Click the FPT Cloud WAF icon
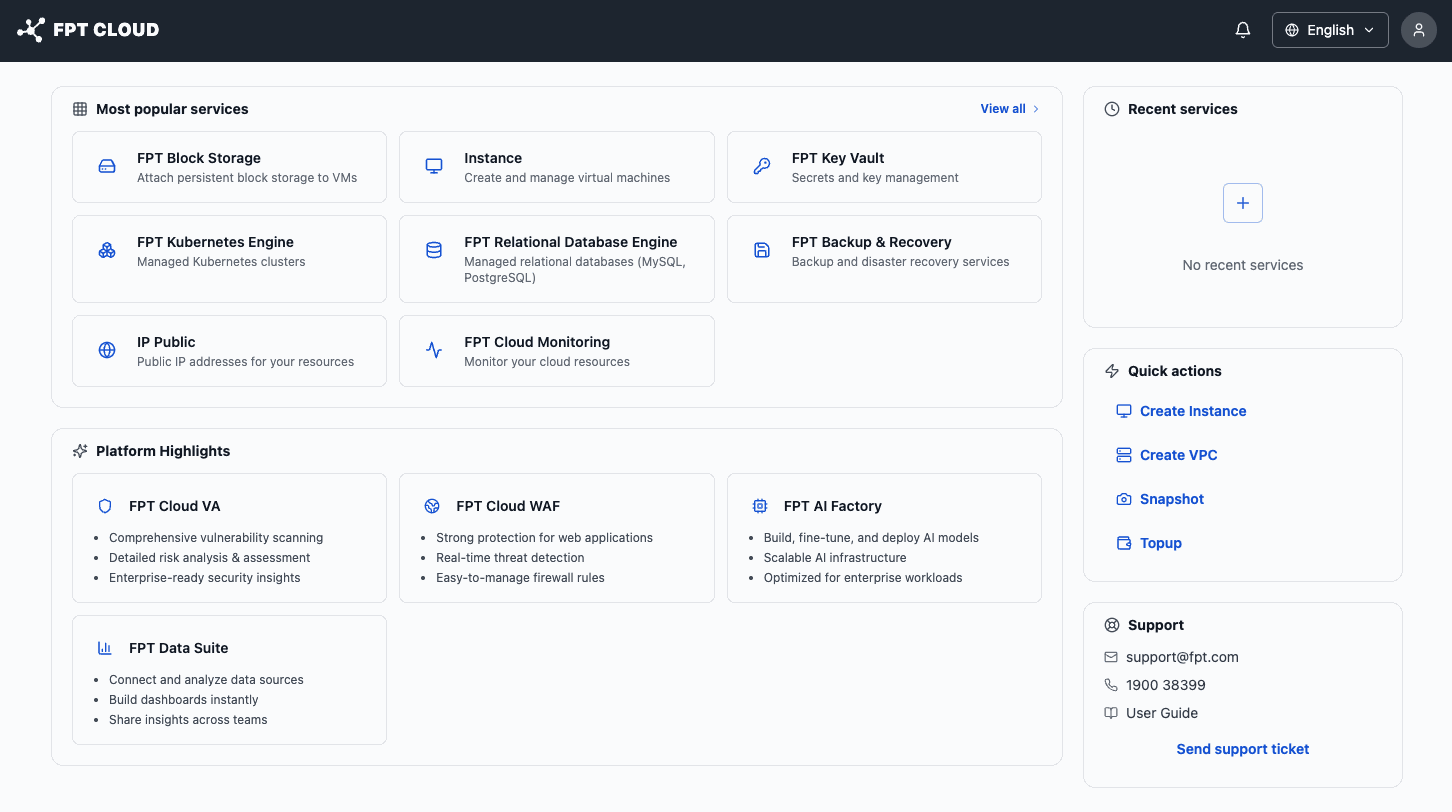 coord(432,506)
